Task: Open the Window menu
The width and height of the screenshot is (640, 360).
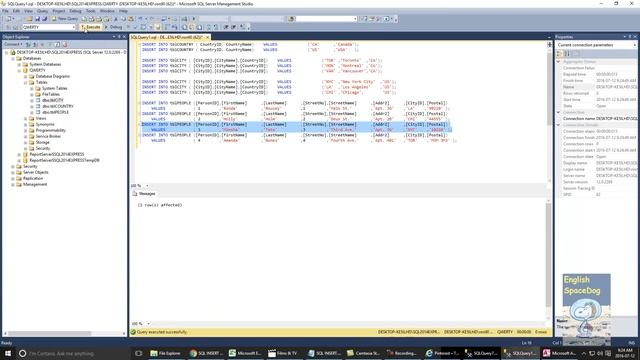Action: [x=107, y=11]
